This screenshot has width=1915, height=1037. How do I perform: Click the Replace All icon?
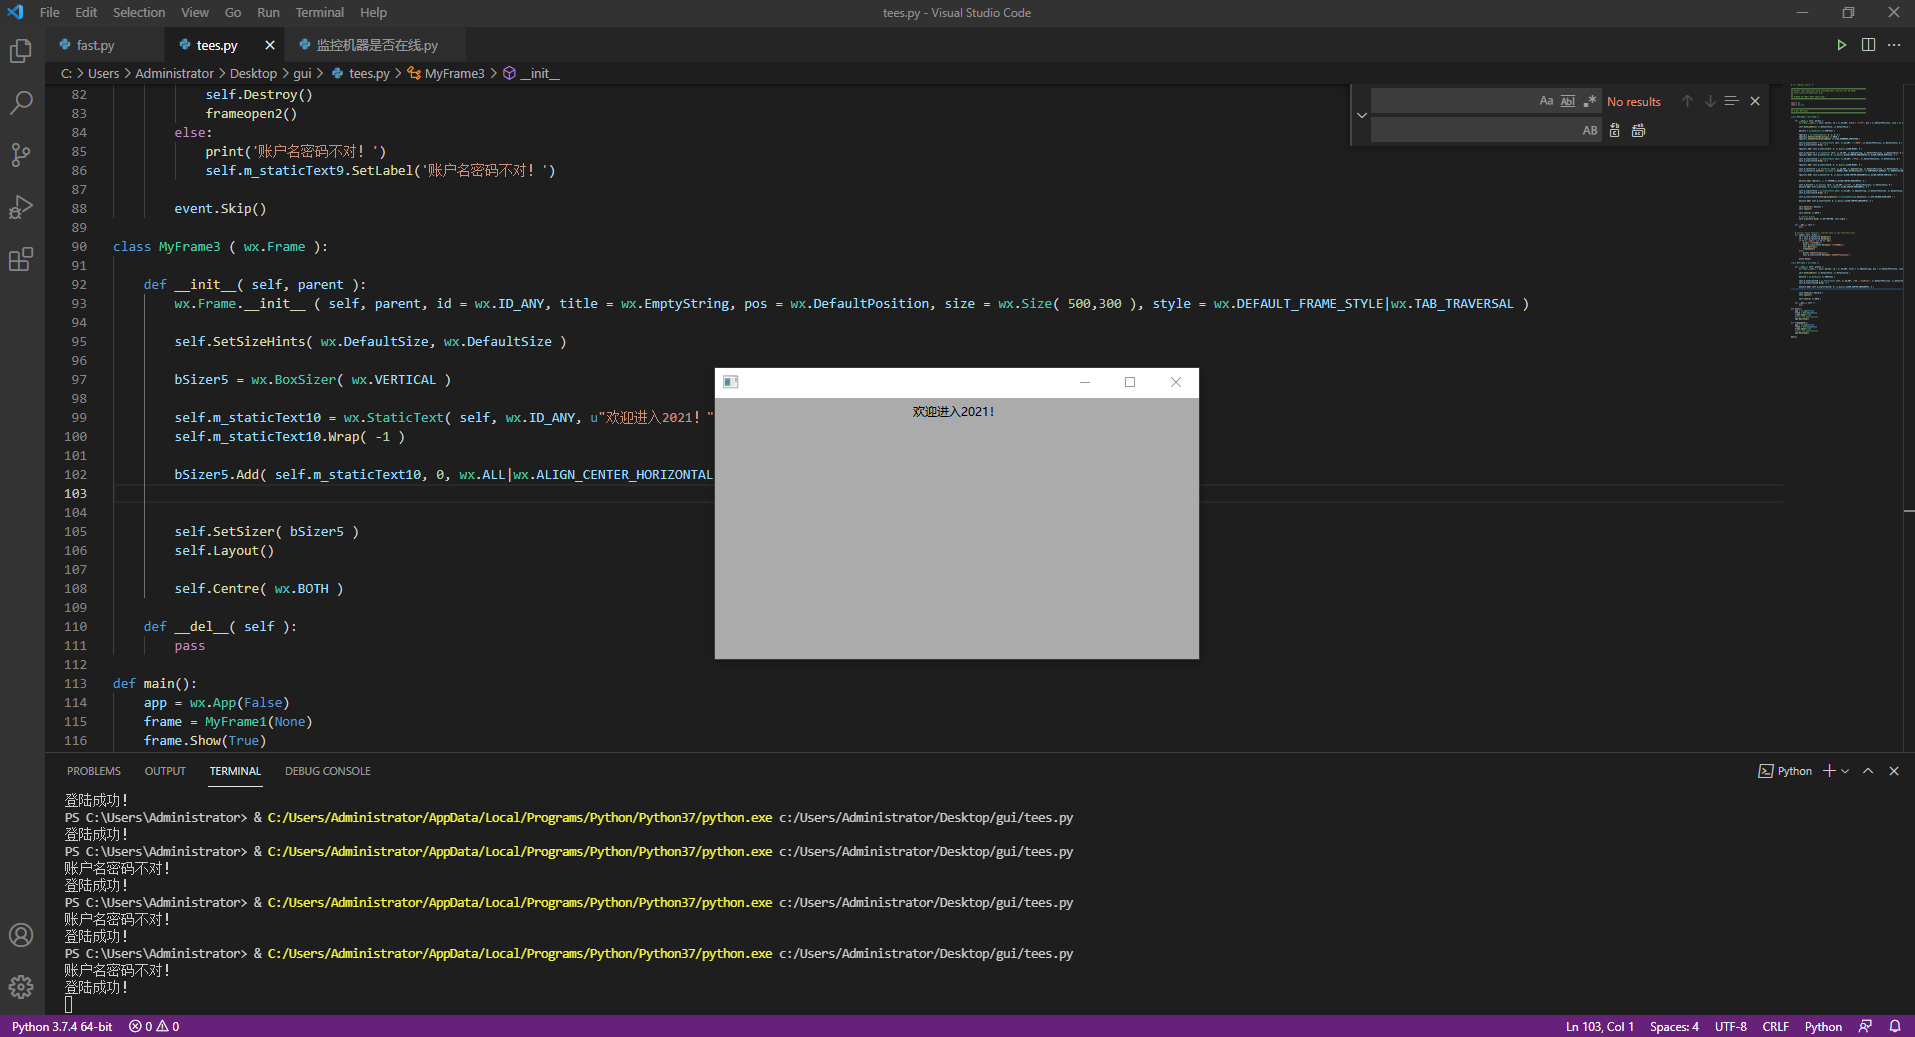(x=1638, y=130)
